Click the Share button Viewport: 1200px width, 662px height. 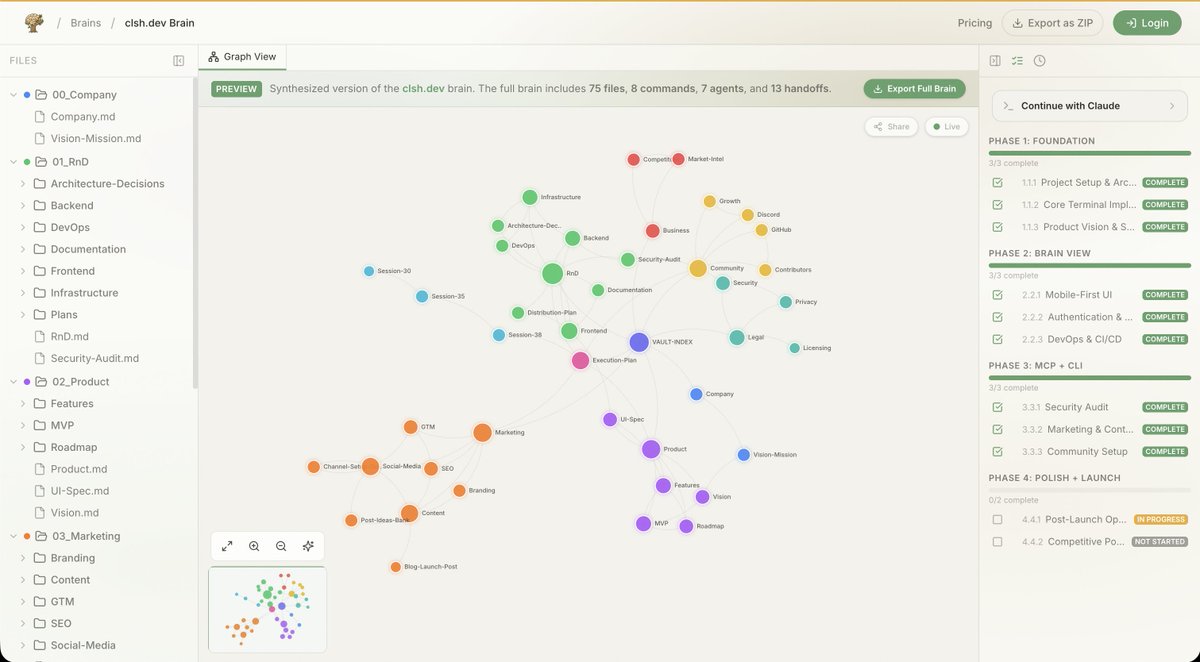pos(891,127)
